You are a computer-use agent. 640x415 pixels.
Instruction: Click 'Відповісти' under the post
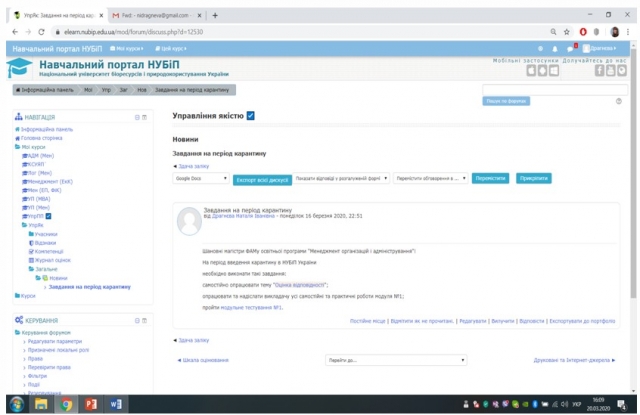tap(531, 321)
